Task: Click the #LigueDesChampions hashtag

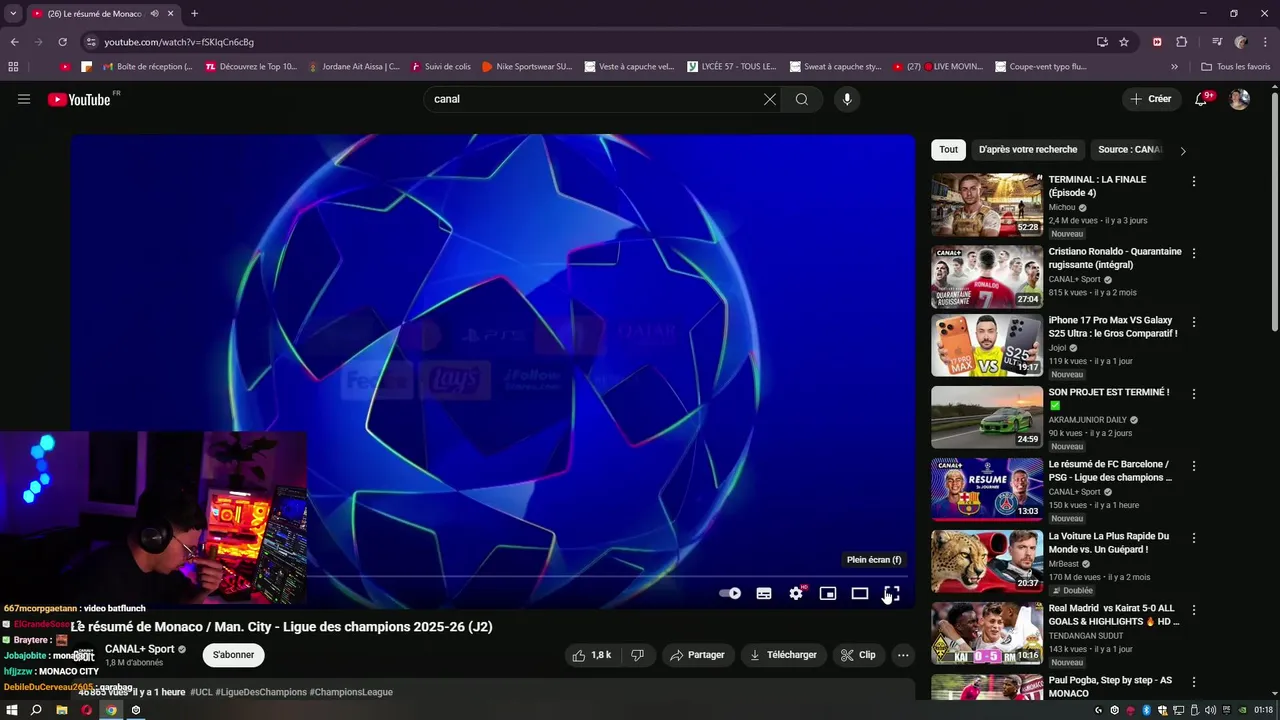Action: (260, 692)
